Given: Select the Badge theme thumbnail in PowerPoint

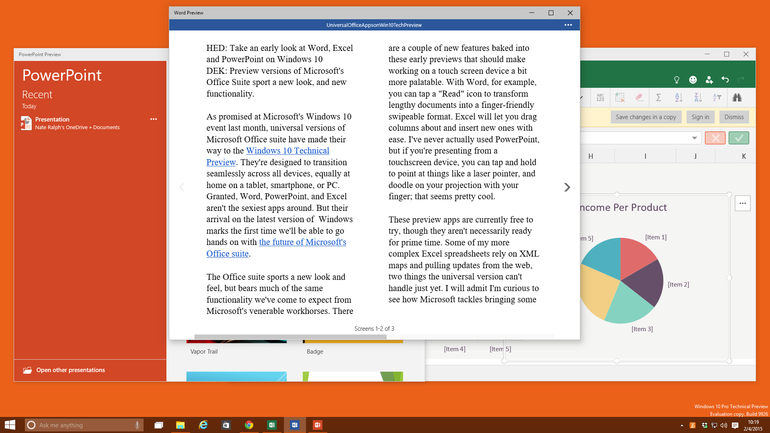Looking at the screenshot, I should (353, 341).
